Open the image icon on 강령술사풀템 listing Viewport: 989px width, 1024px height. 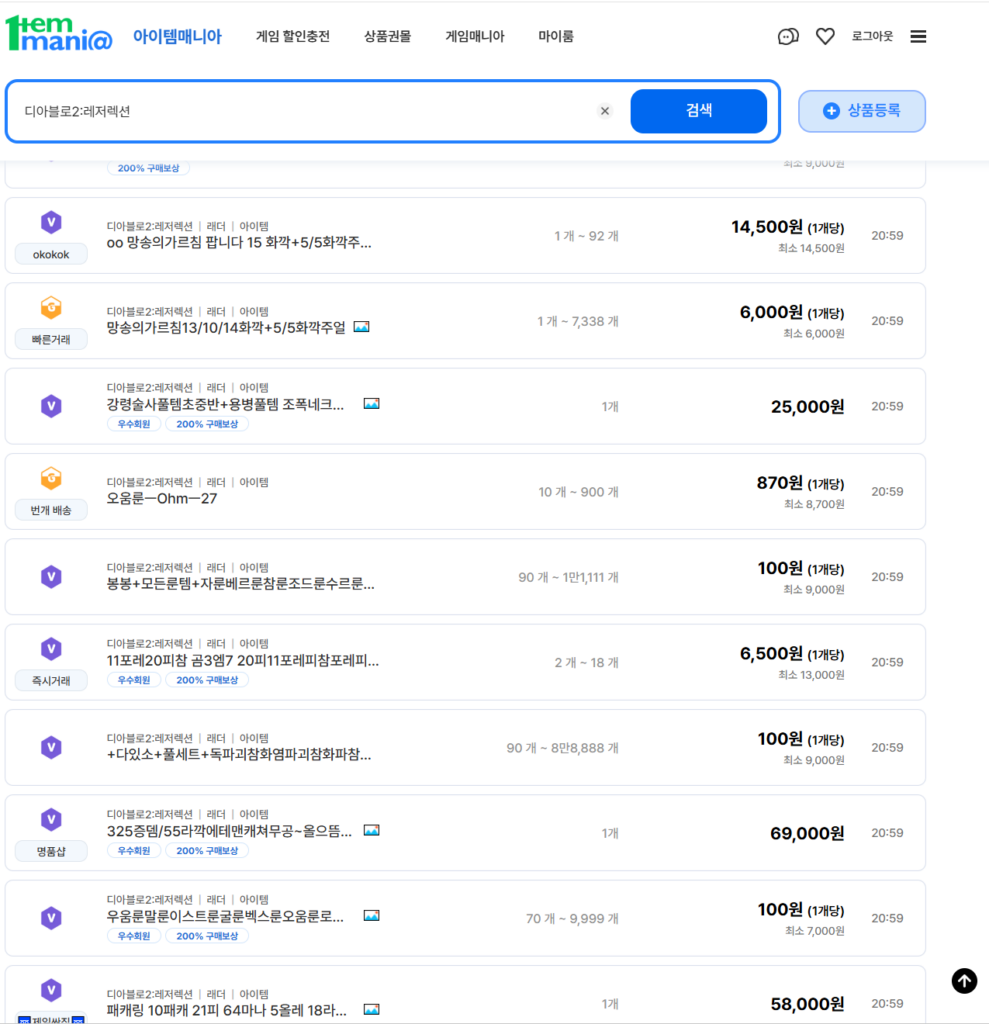tap(372, 404)
